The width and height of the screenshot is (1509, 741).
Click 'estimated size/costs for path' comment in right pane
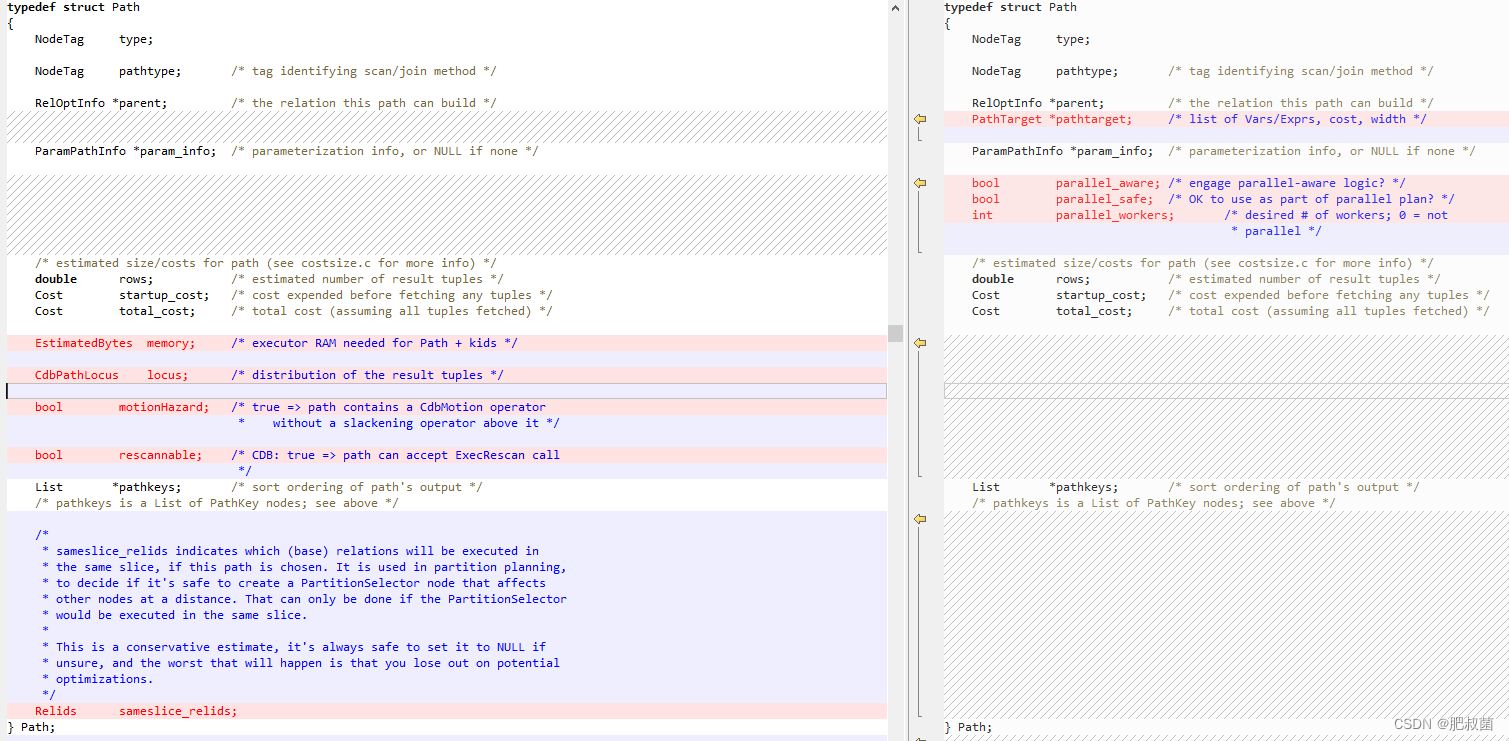tap(1202, 263)
